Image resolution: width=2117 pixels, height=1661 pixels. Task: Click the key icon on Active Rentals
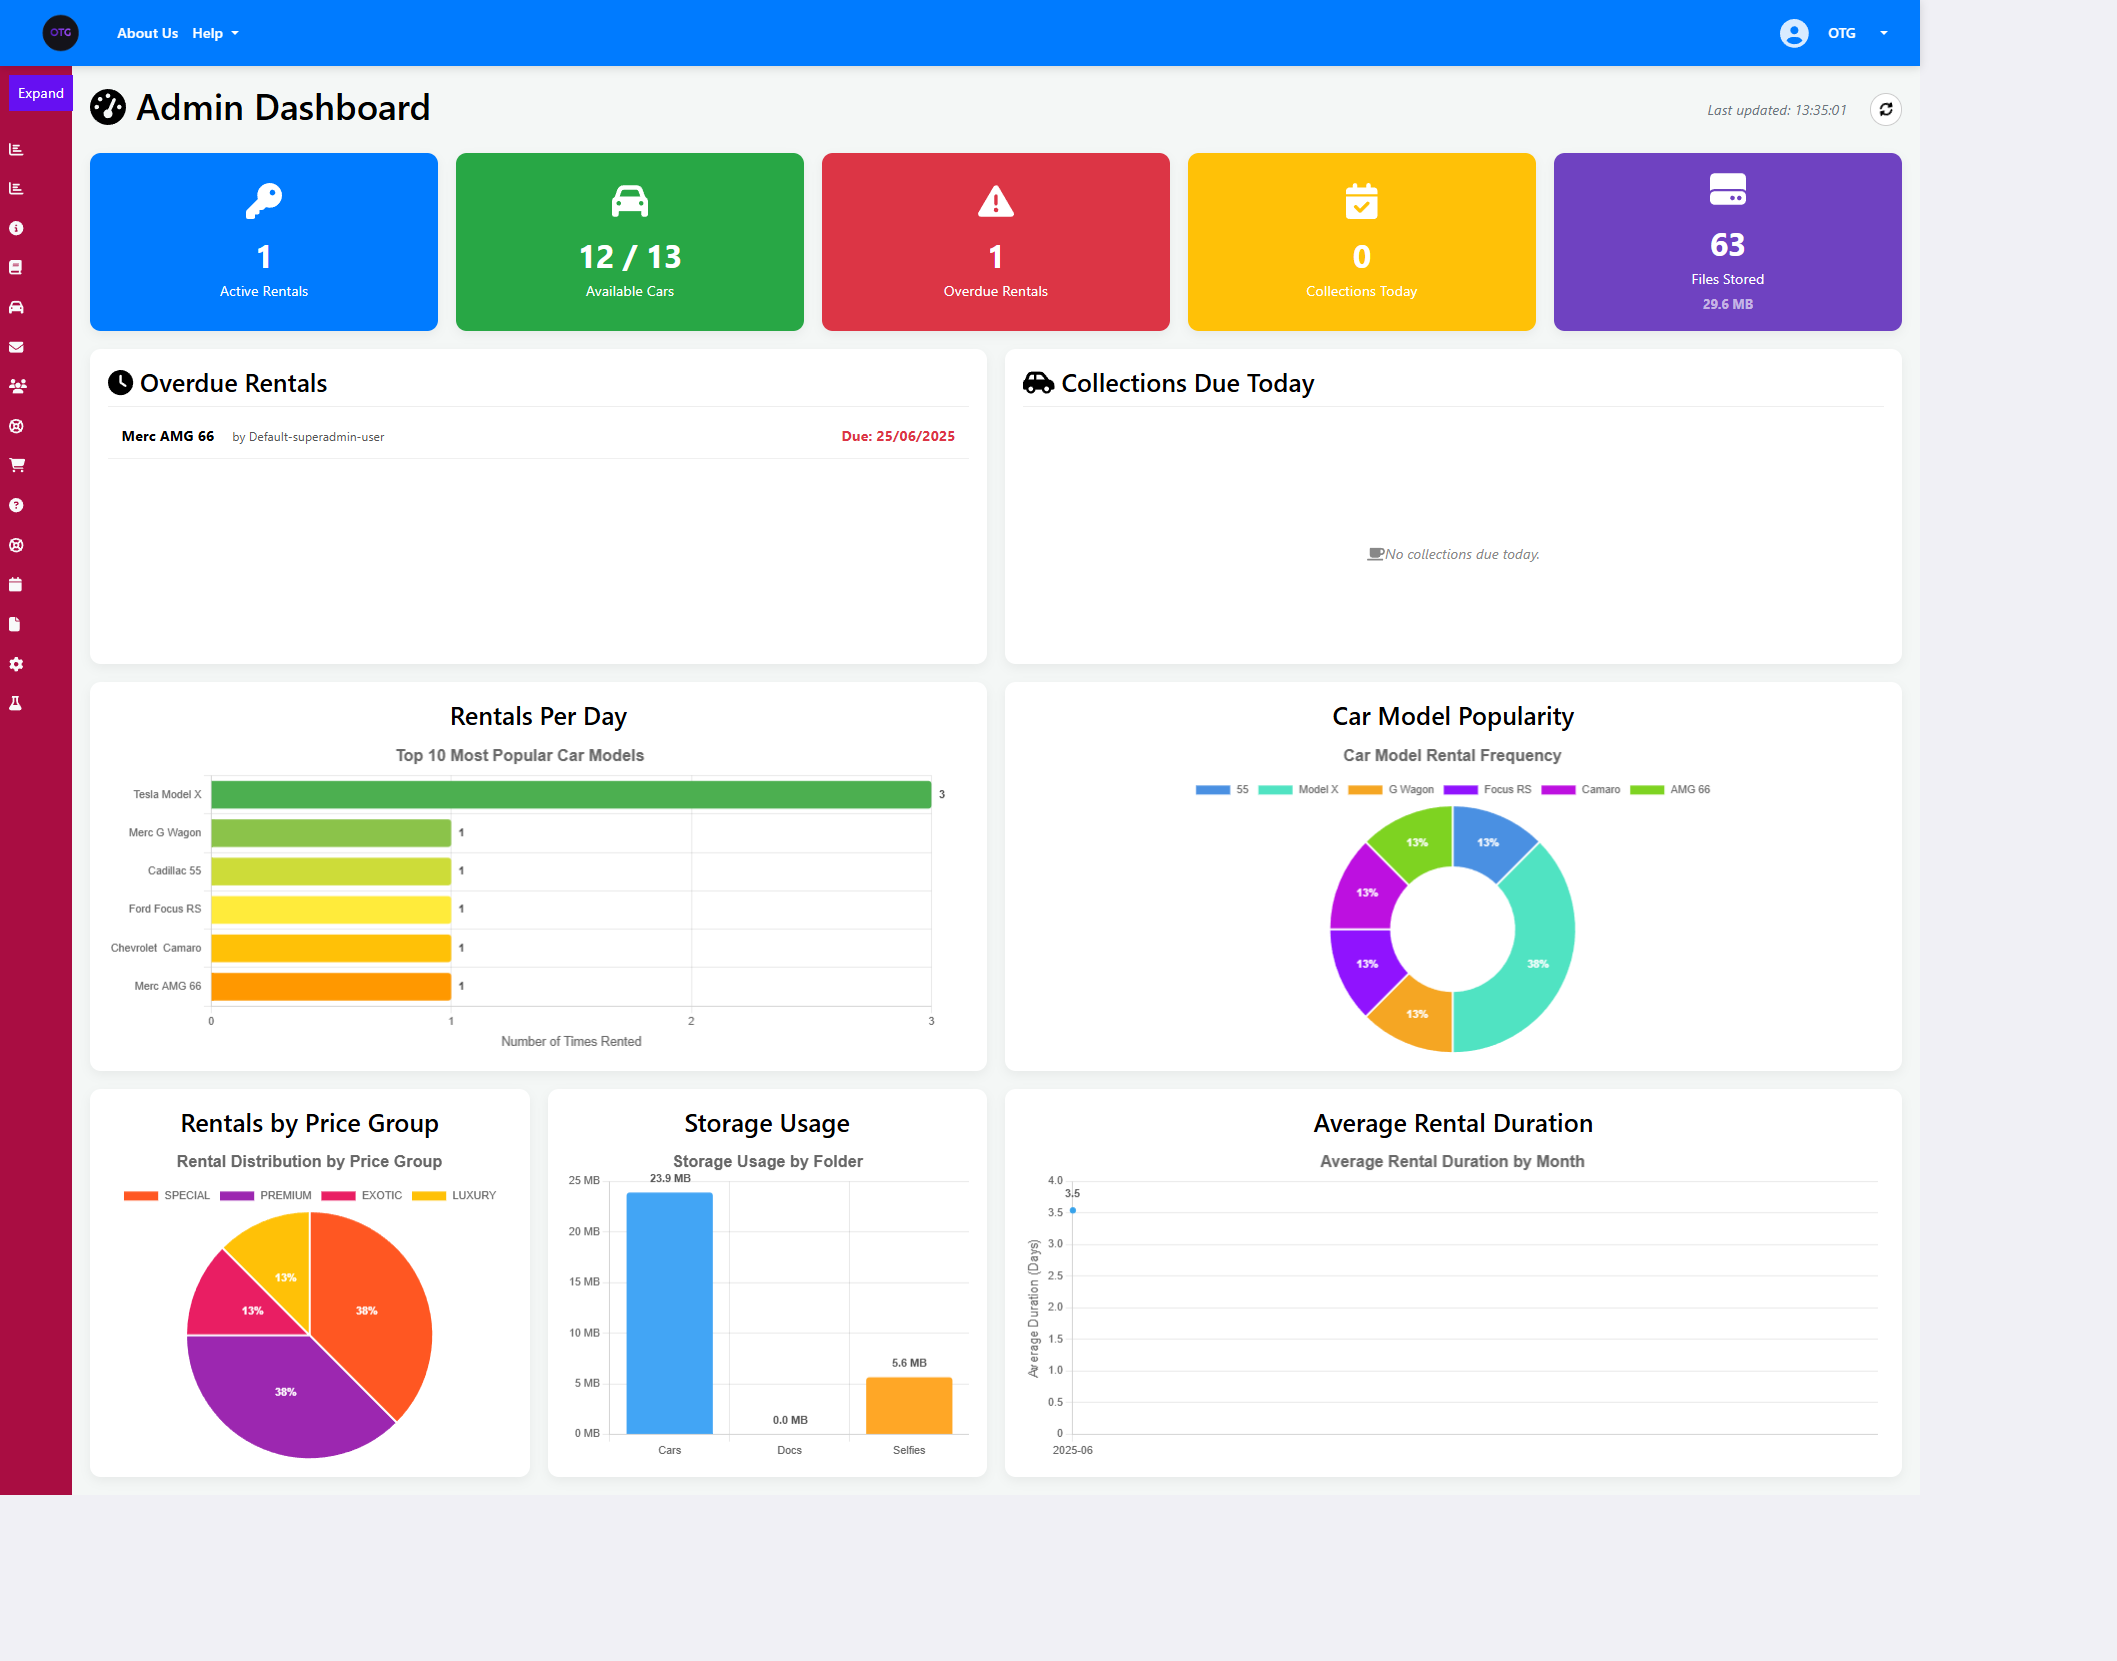(264, 201)
